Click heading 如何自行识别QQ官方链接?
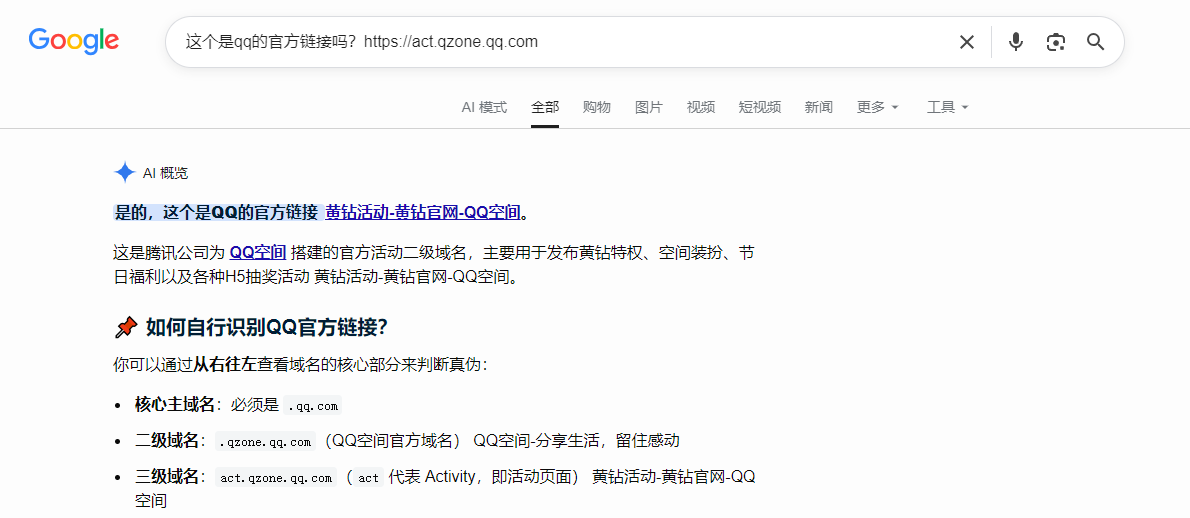1190x518 pixels. [x=266, y=327]
